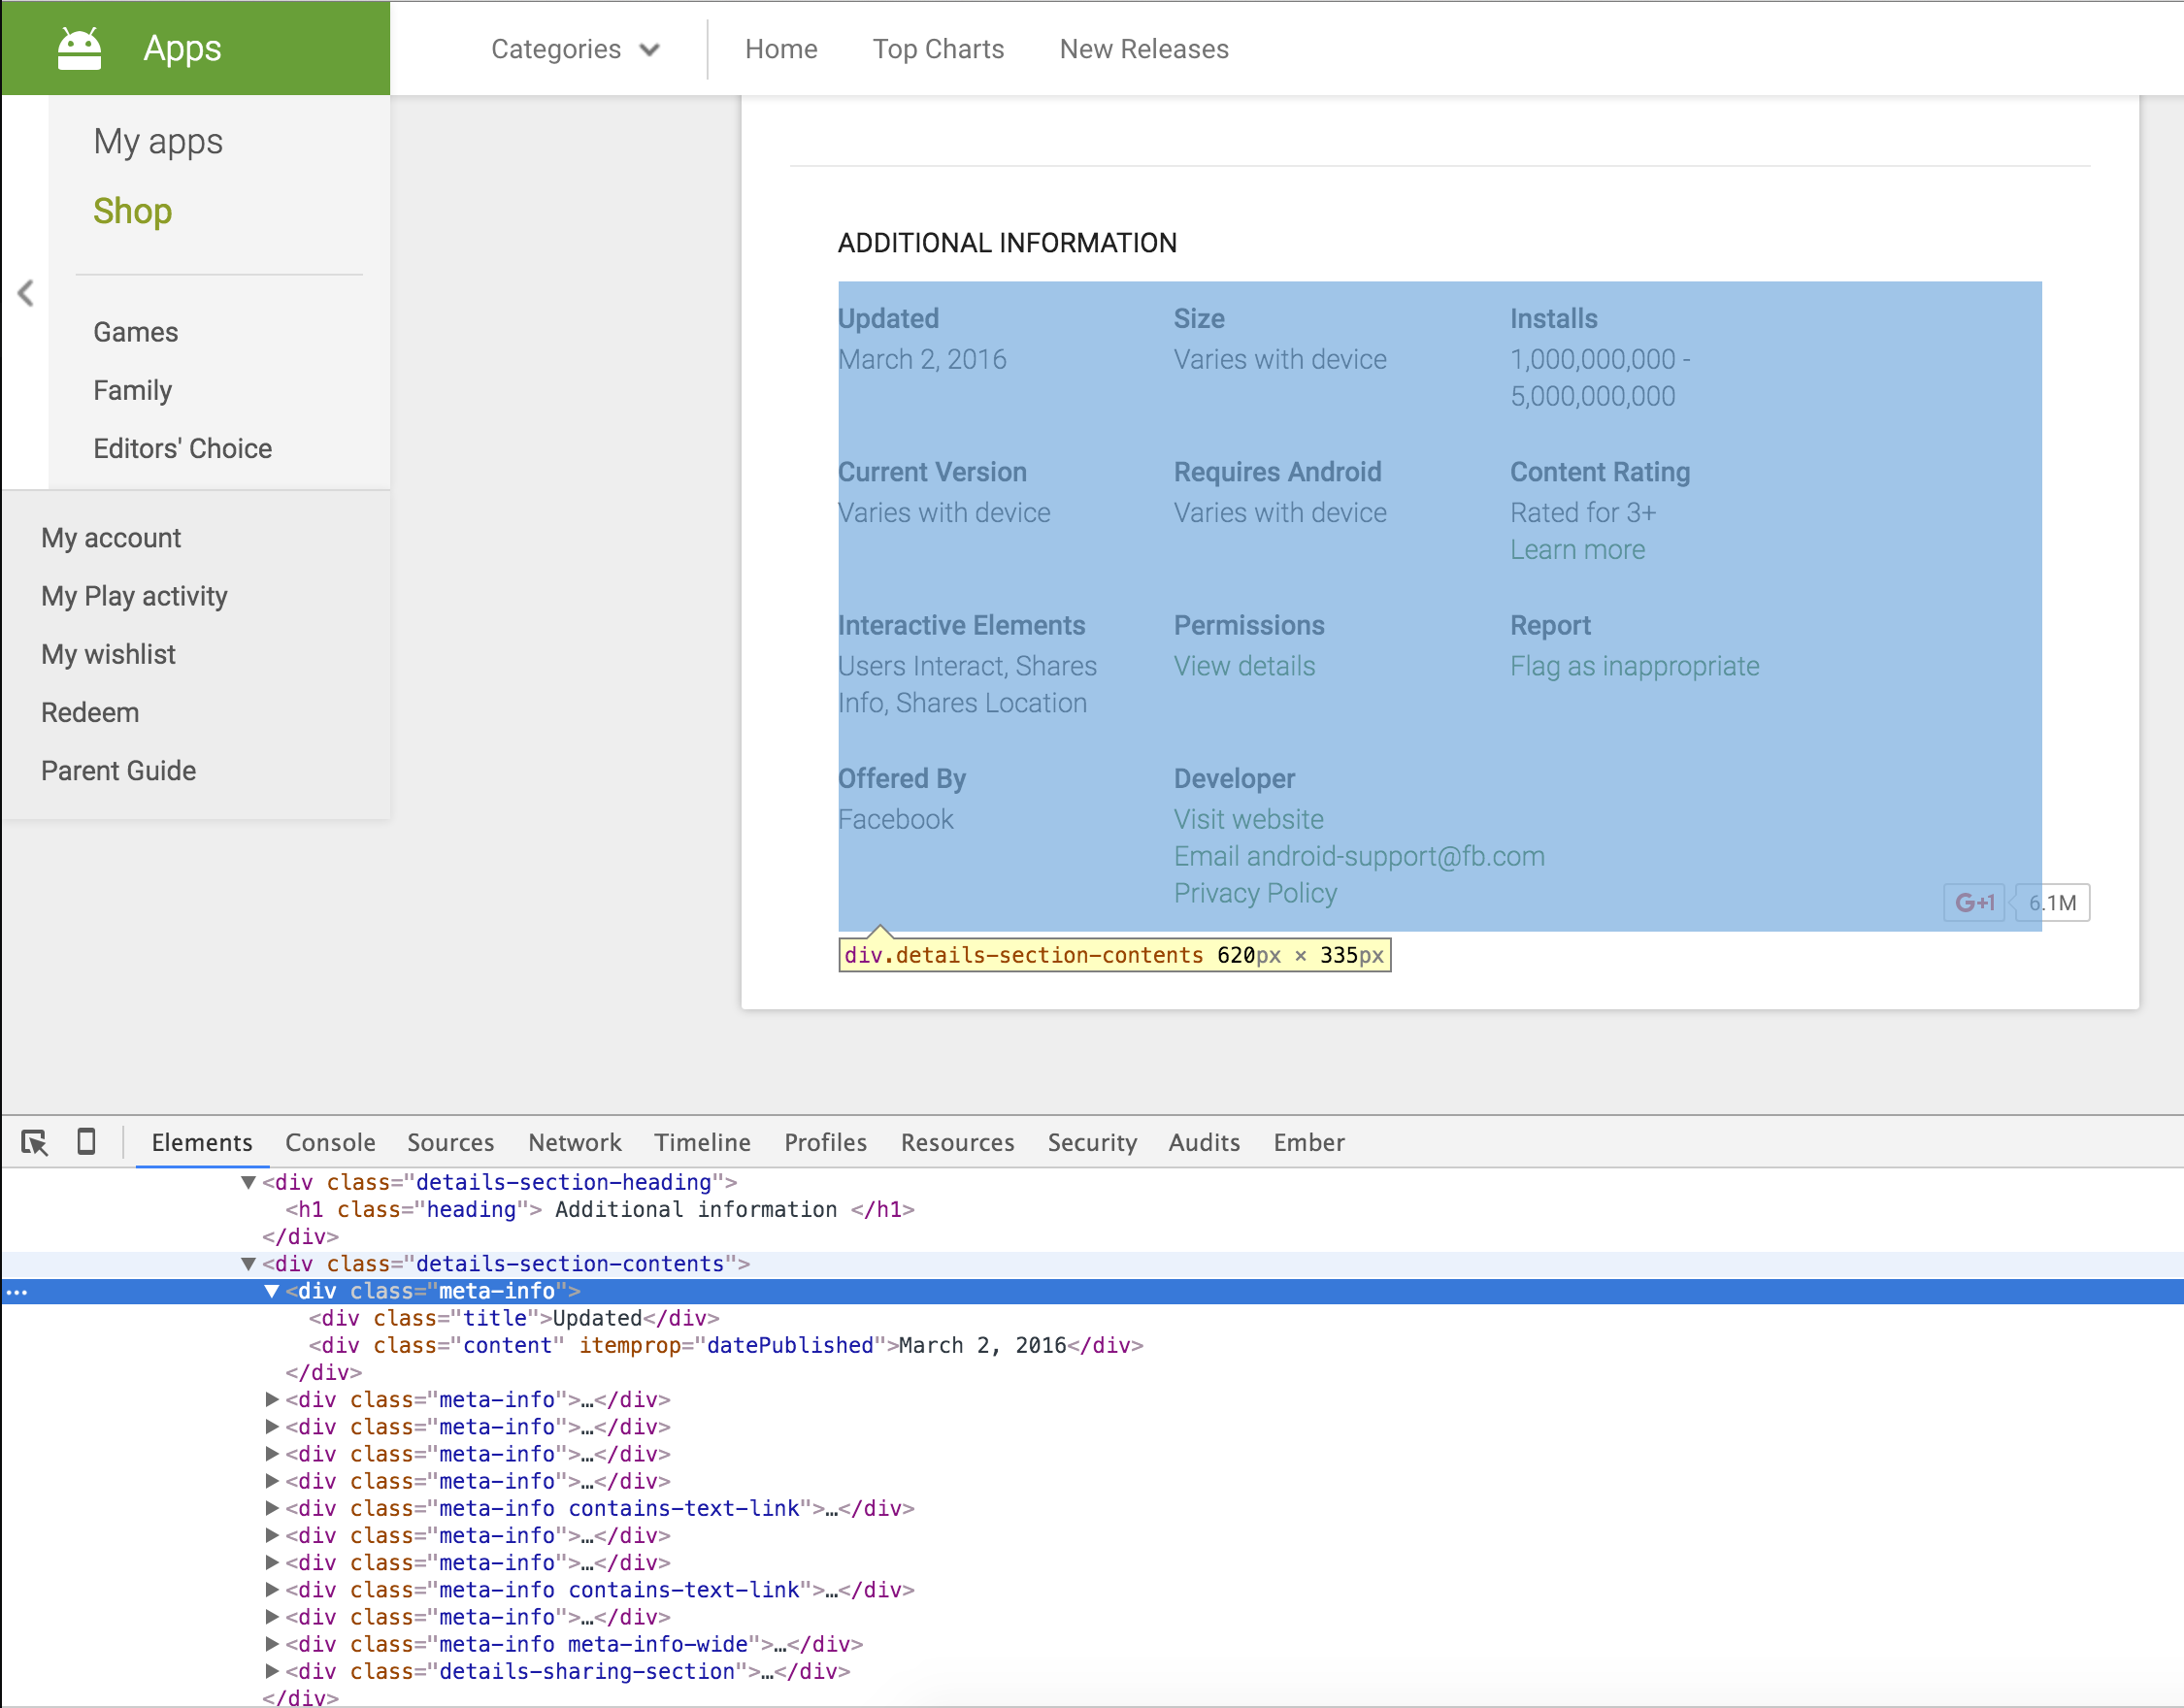Screen dimensions: 2184x1708
Task: Collapse the details-section-contents div node
Action: (248, 1264)
